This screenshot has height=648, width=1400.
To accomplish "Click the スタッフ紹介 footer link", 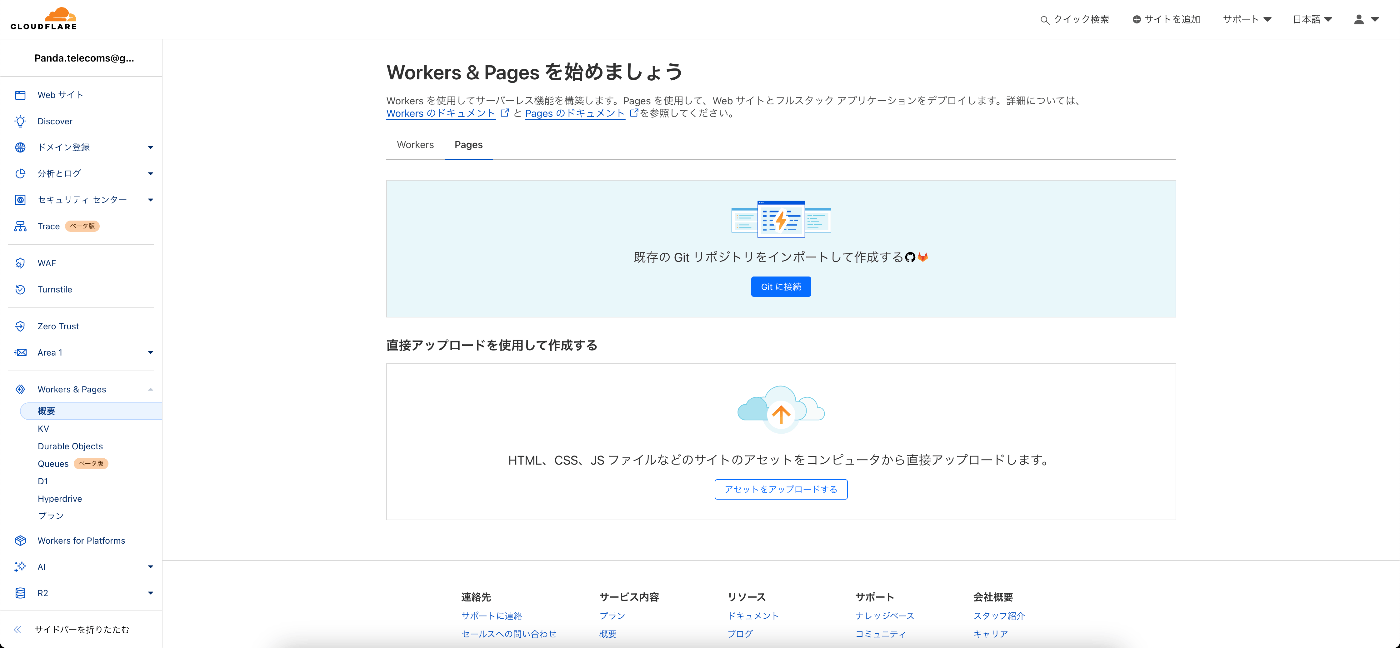I will coord(999,616).
